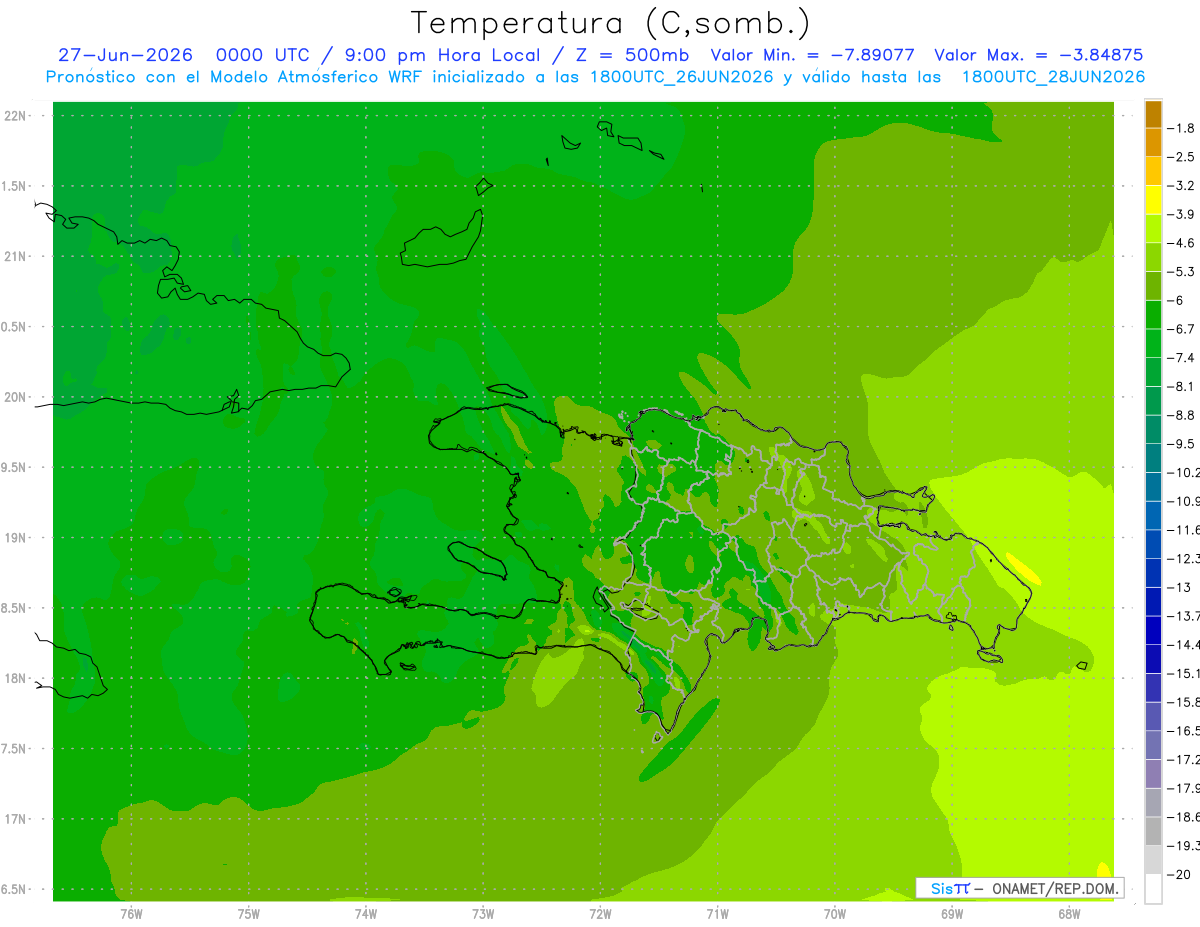Click the '19N' latitude label
This screenshot has width=1200, height=927.
(15, 538)
